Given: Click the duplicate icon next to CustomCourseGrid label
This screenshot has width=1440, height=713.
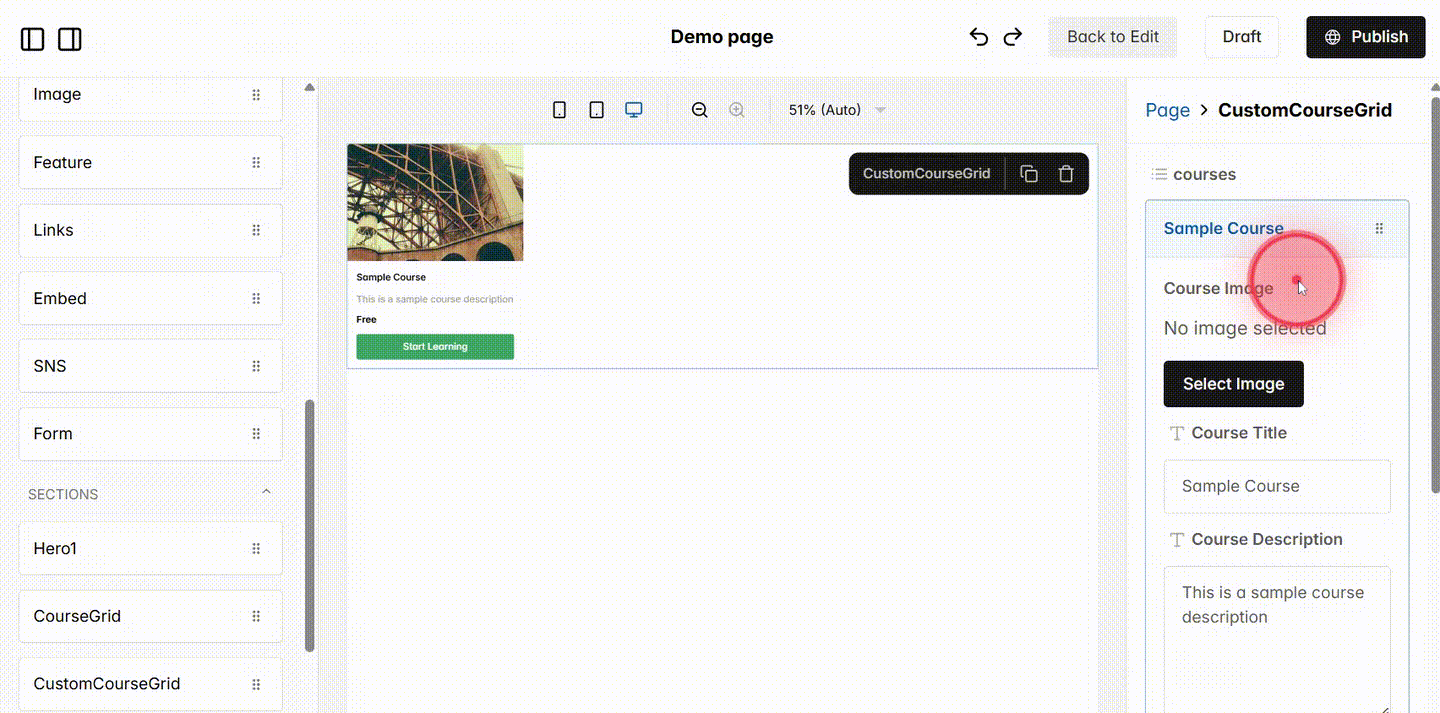Looking at the screenshot, I should [x=1029, y=173].
